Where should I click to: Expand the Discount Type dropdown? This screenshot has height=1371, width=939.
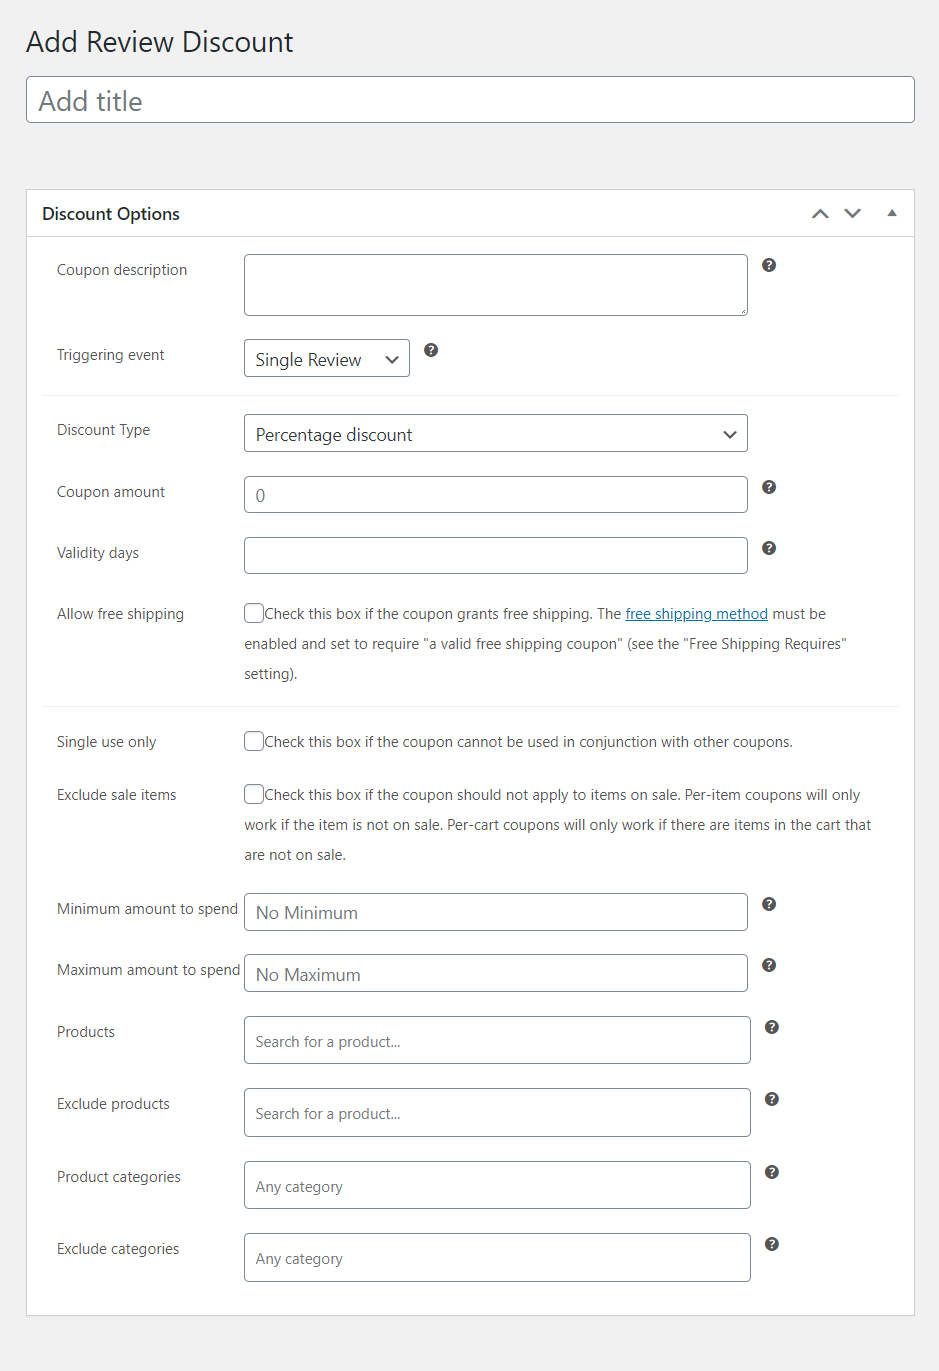495,434
